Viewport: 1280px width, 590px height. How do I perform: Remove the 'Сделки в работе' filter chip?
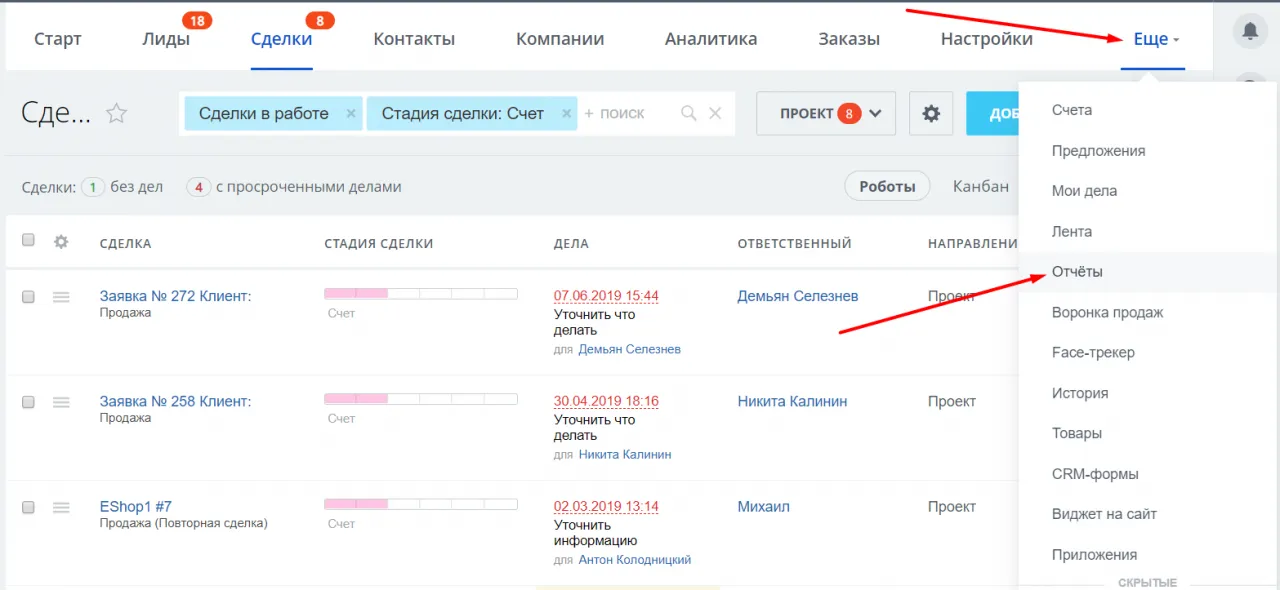click(x=351, y=113)
